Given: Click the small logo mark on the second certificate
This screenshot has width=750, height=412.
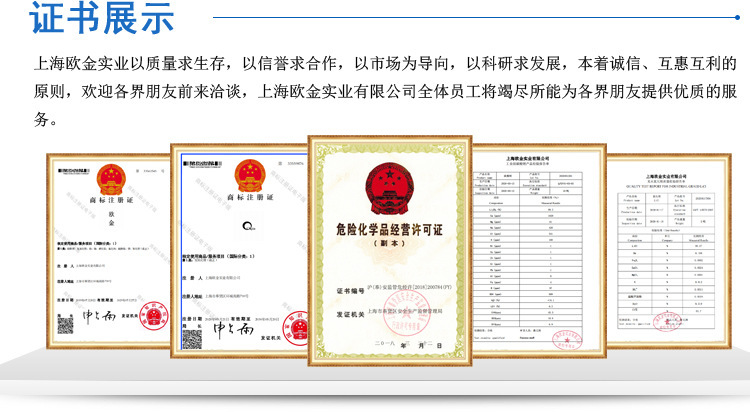Looking at the screenshot, I should pos(248,226).
